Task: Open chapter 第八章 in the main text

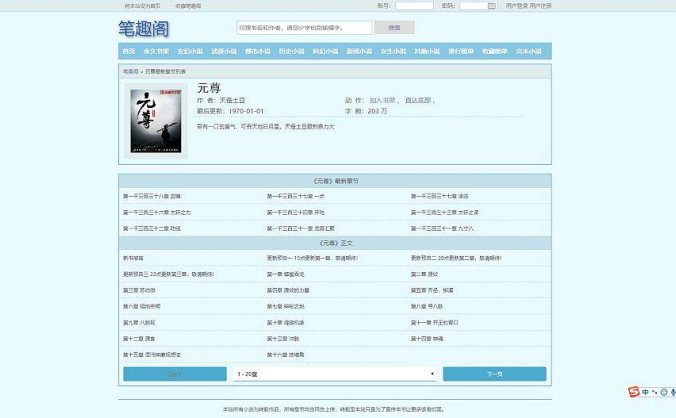Action: point(427,307)
